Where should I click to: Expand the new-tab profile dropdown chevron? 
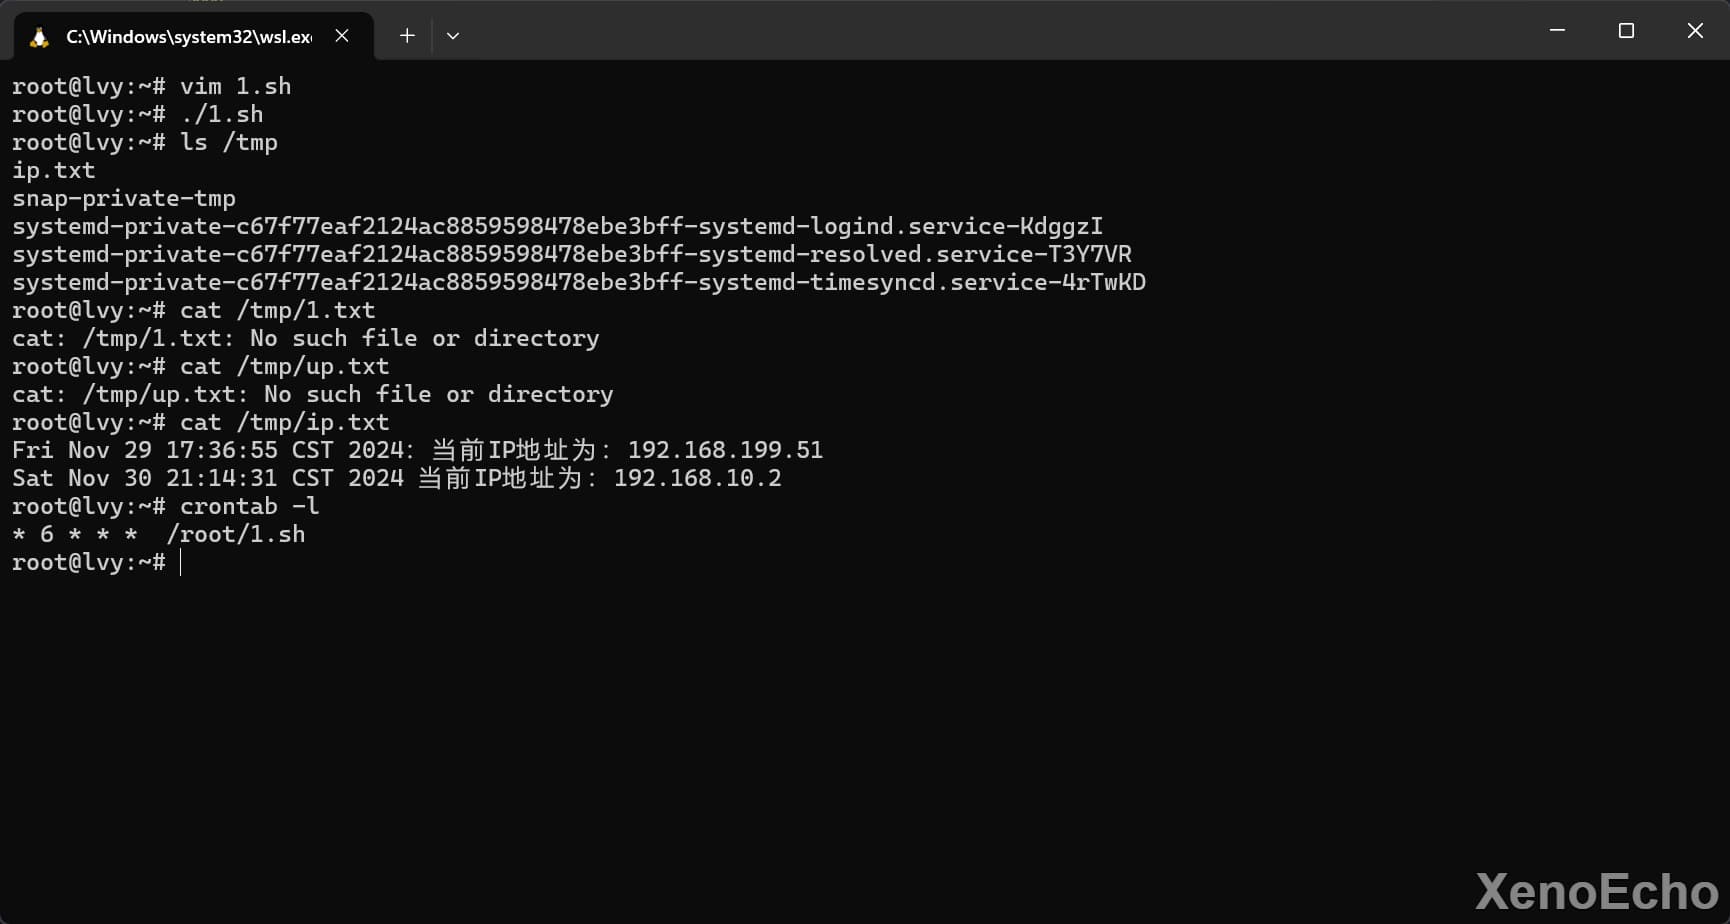click(x=453, y=36)
